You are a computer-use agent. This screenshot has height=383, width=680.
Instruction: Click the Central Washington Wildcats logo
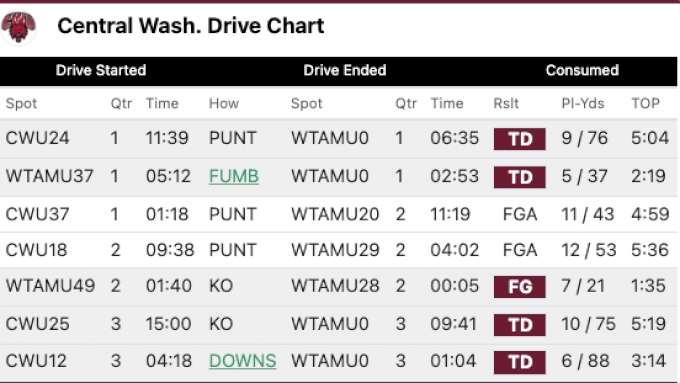(18, 27)
